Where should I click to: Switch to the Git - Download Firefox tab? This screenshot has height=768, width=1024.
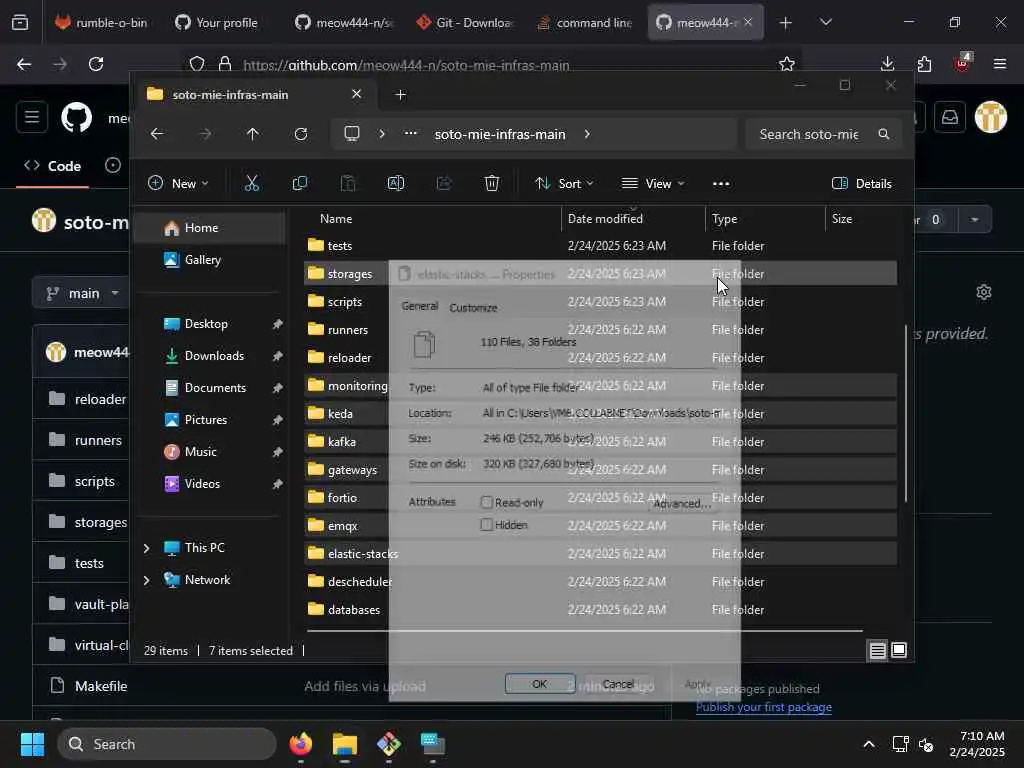point(465,22)
